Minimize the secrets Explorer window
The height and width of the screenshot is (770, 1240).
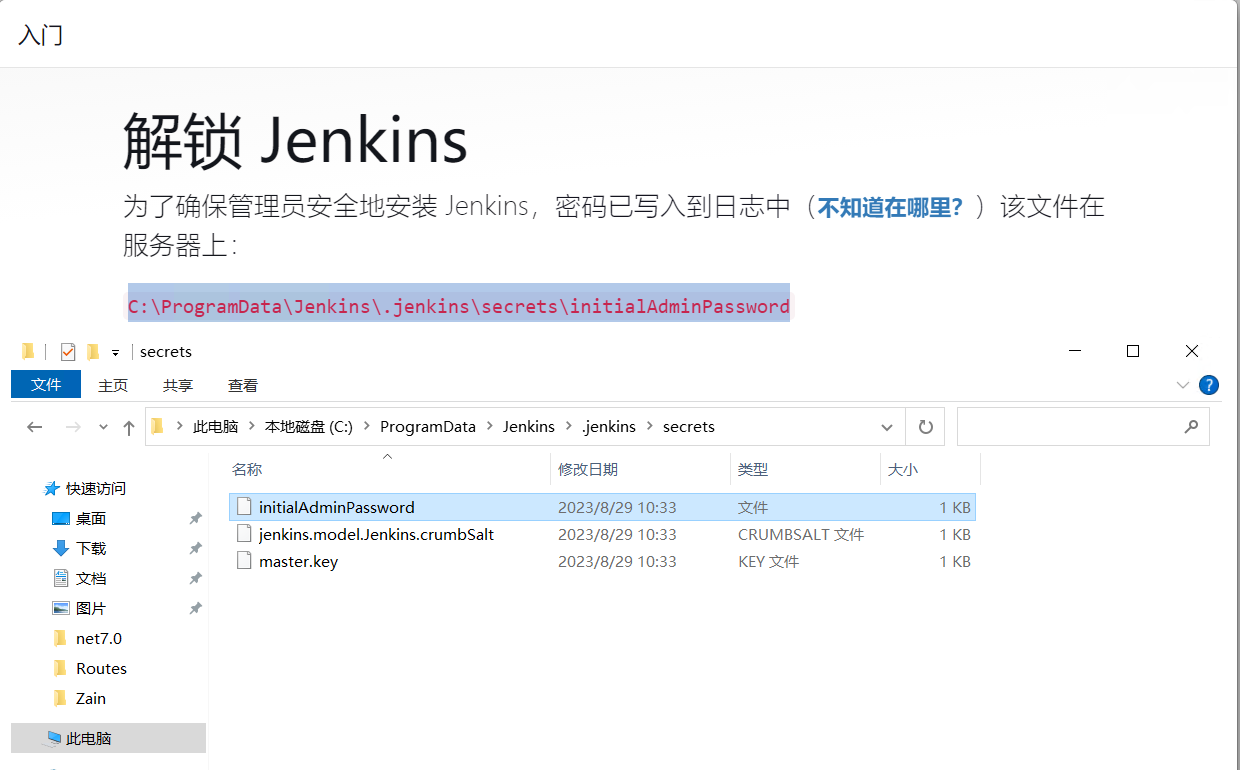(x=1075, y=351)
